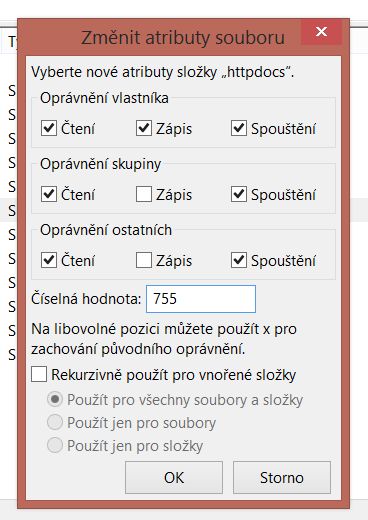Click the Oprávnění skupiny group label
The image size is (368, 520).
point(101,164)
